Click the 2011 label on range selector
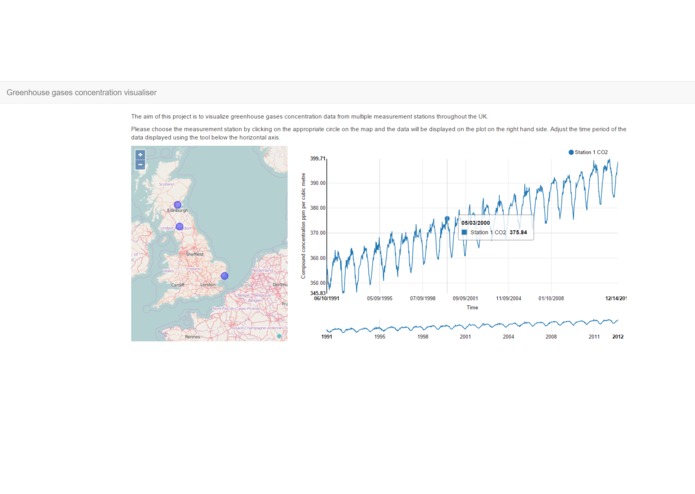This screenshot has width=695, height=494. [x=594, y=337]
